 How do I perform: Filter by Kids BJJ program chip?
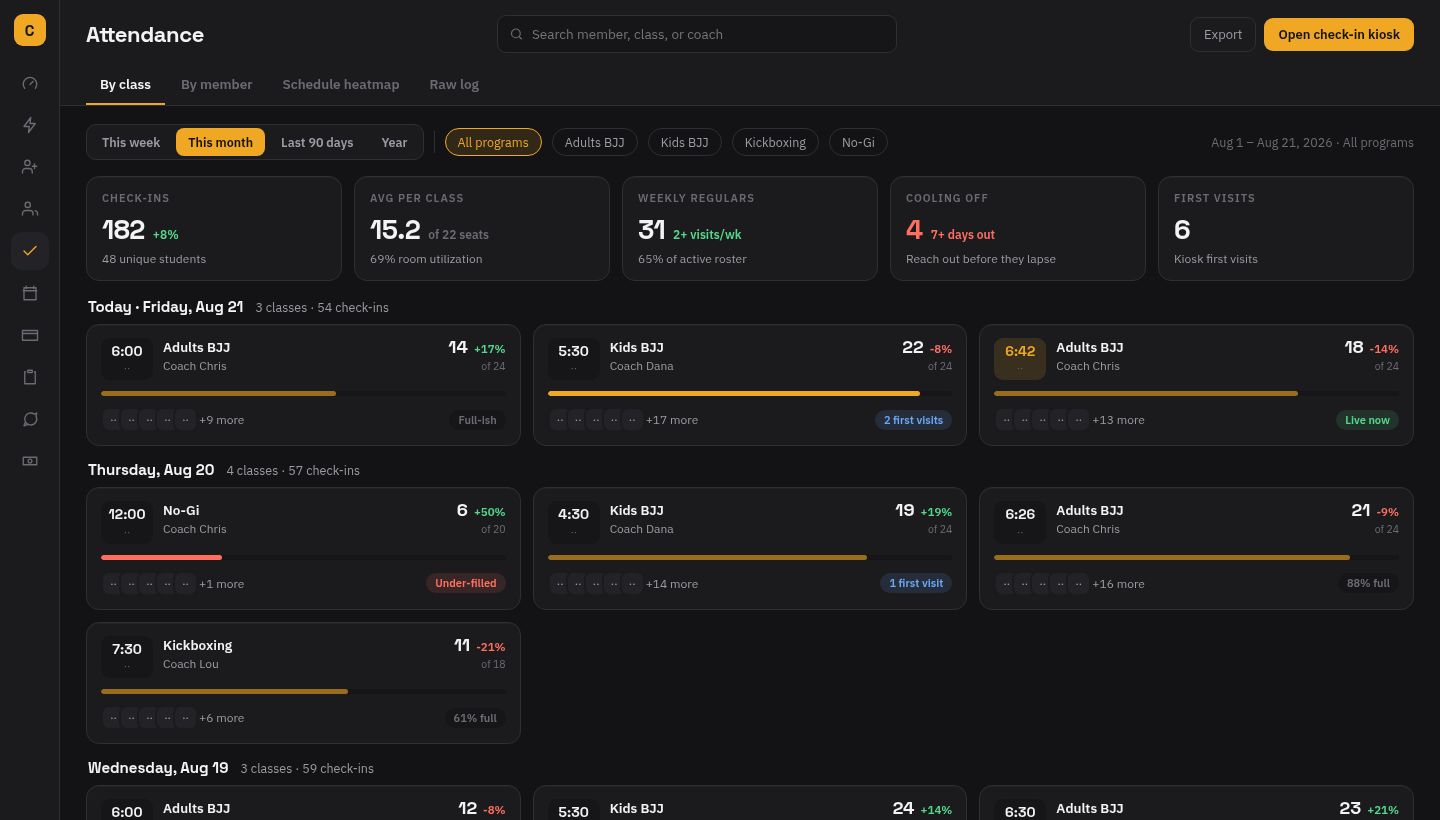coord(685,142)
